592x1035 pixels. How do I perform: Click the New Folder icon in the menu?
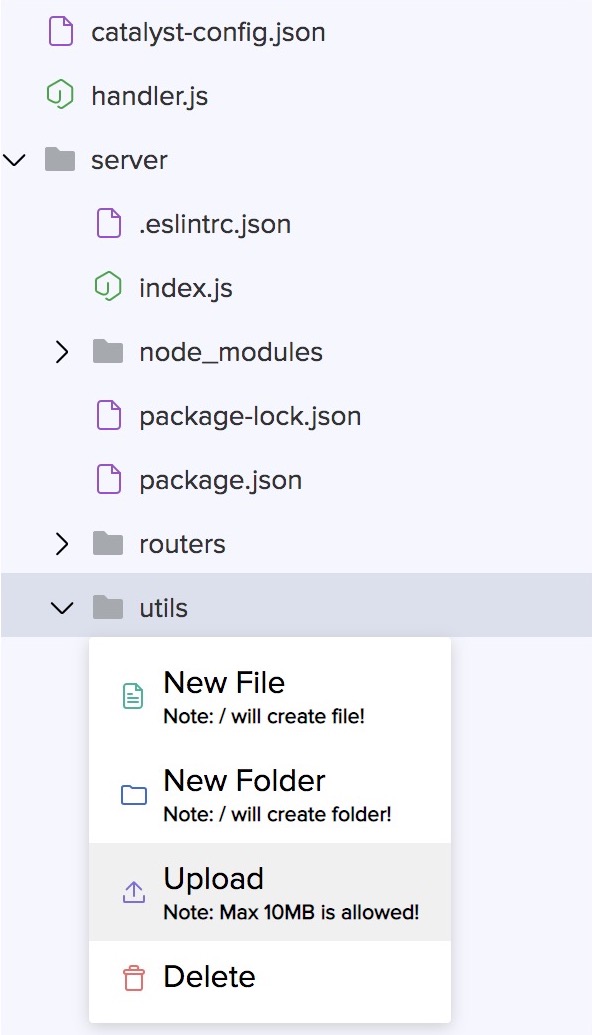pyautogui.click(x=134, y=792)
